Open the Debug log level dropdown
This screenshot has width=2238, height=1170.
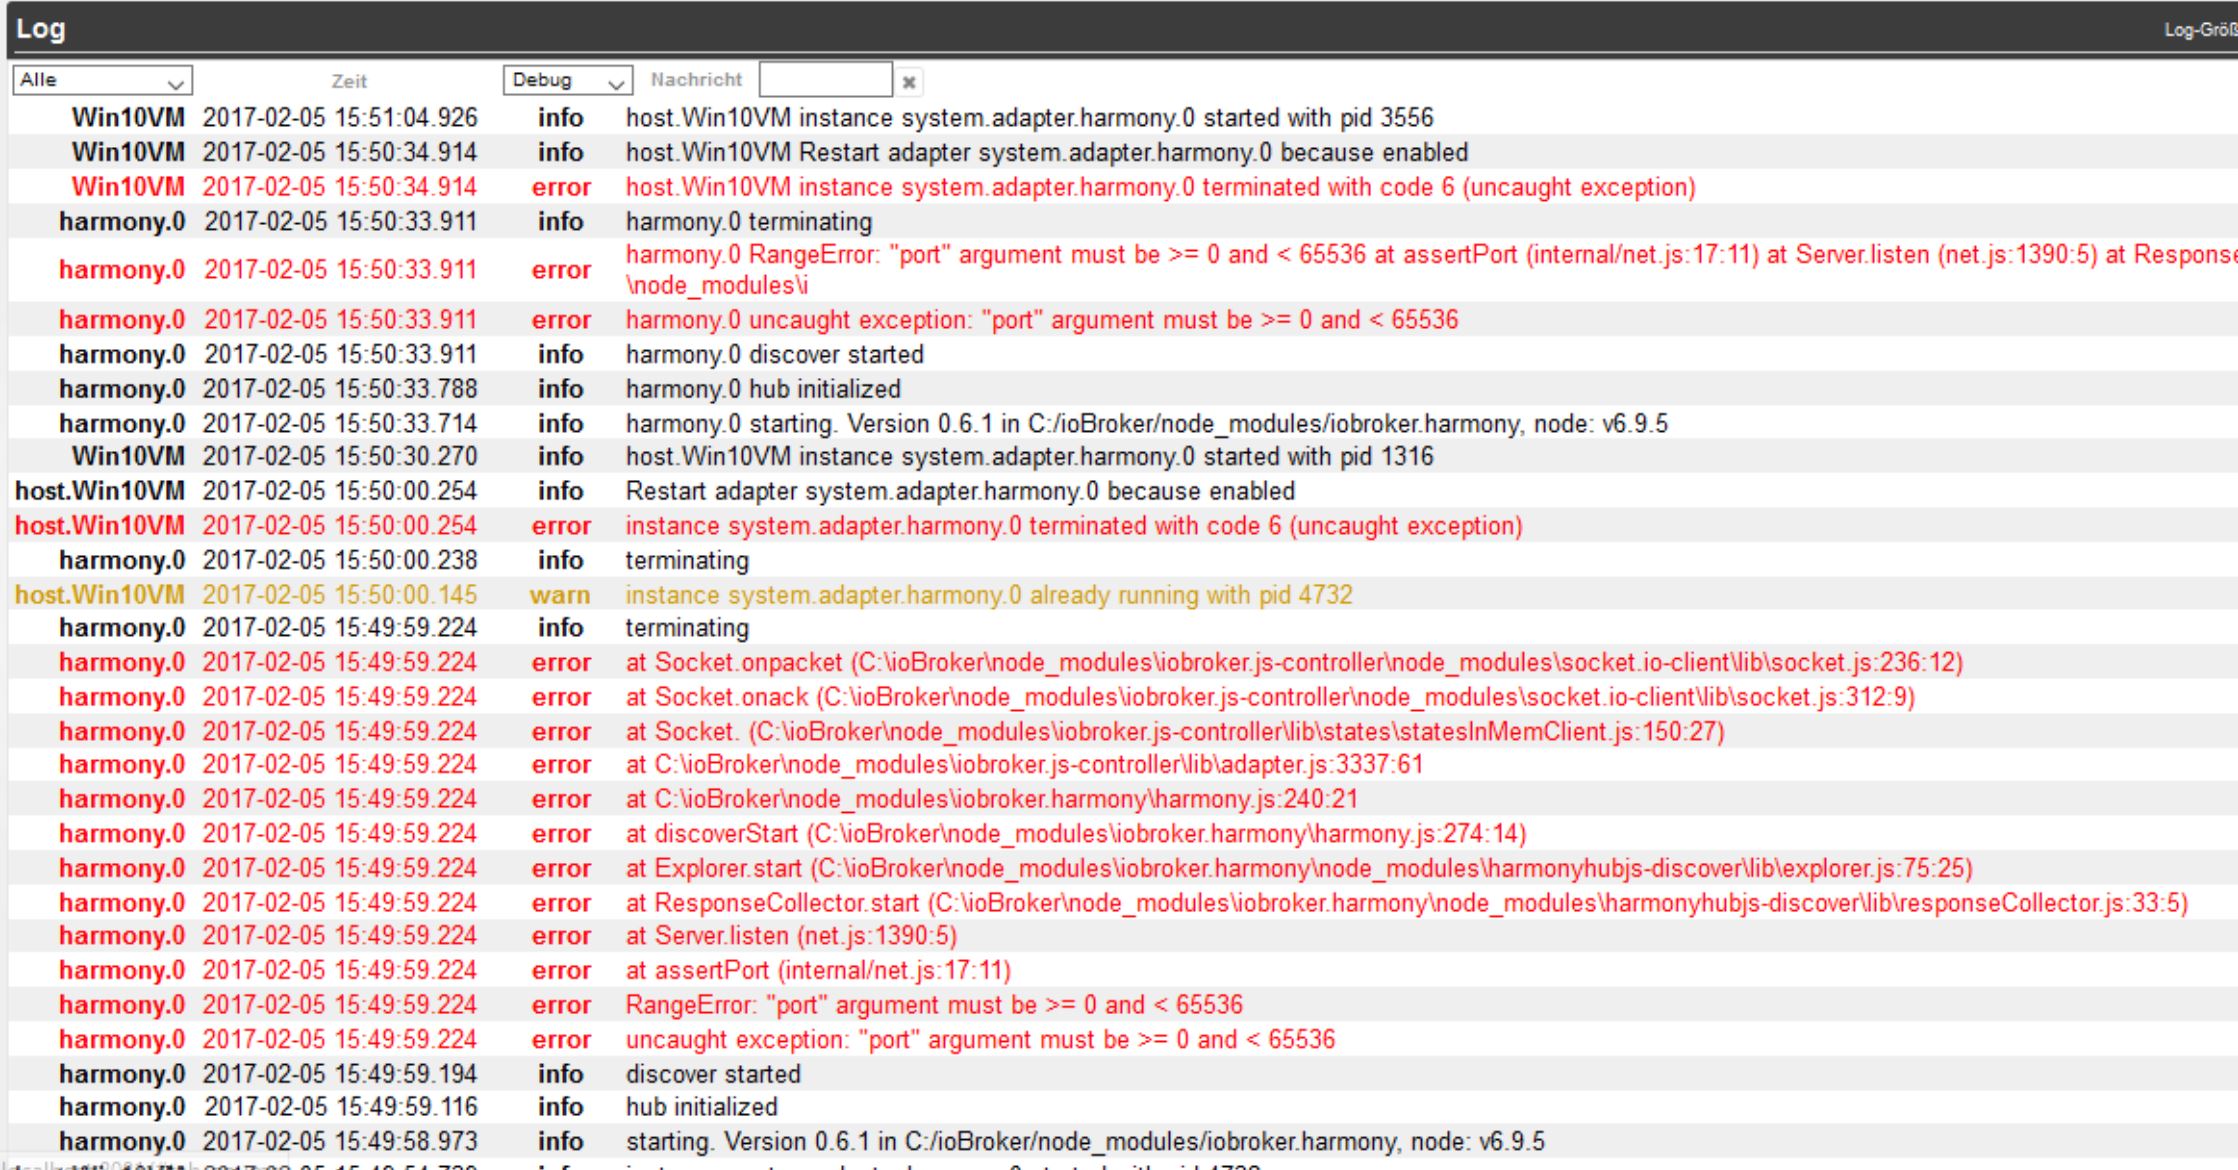[568, 80]
